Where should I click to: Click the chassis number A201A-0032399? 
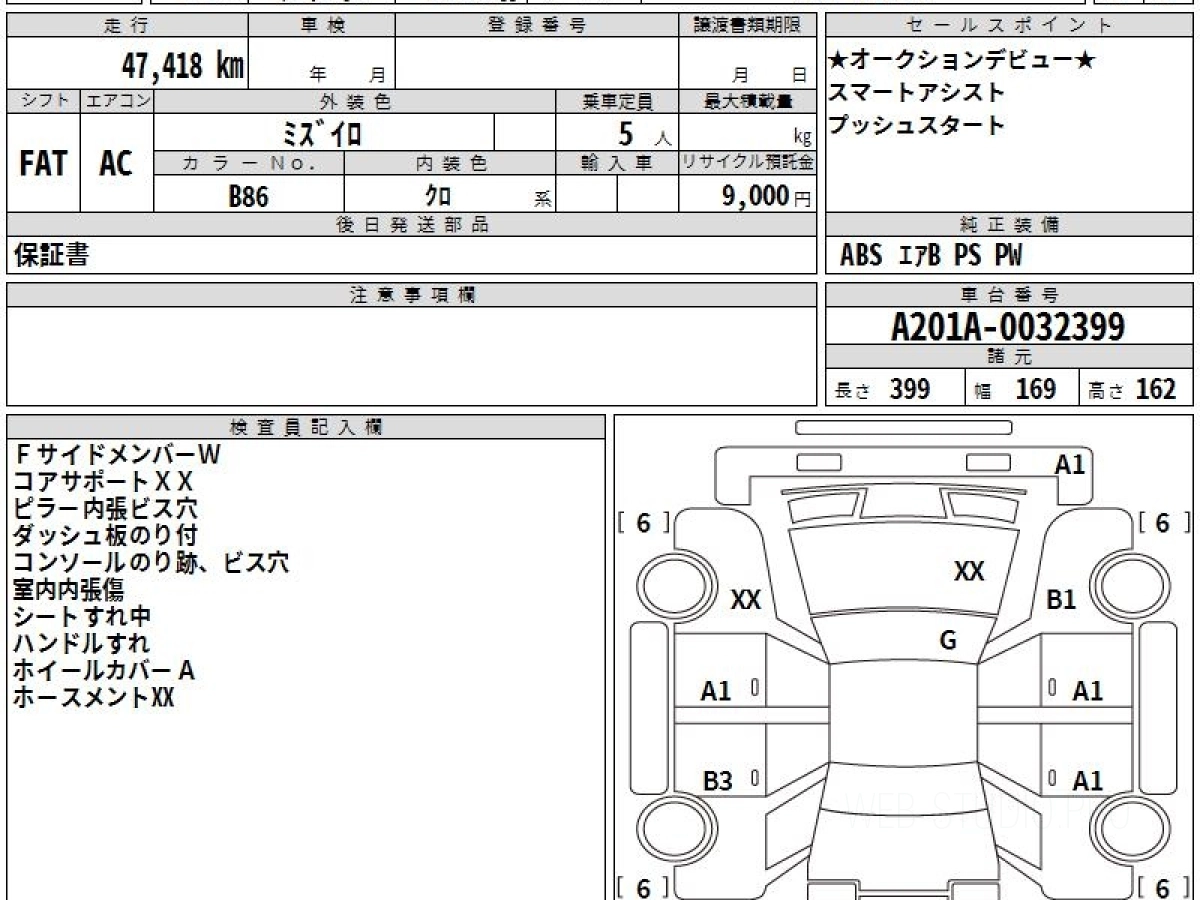1008,327
